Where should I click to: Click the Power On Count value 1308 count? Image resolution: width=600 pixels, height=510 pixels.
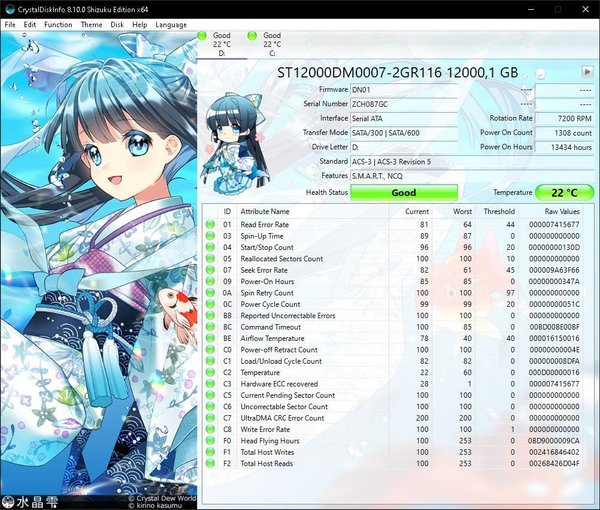(564, 133)
